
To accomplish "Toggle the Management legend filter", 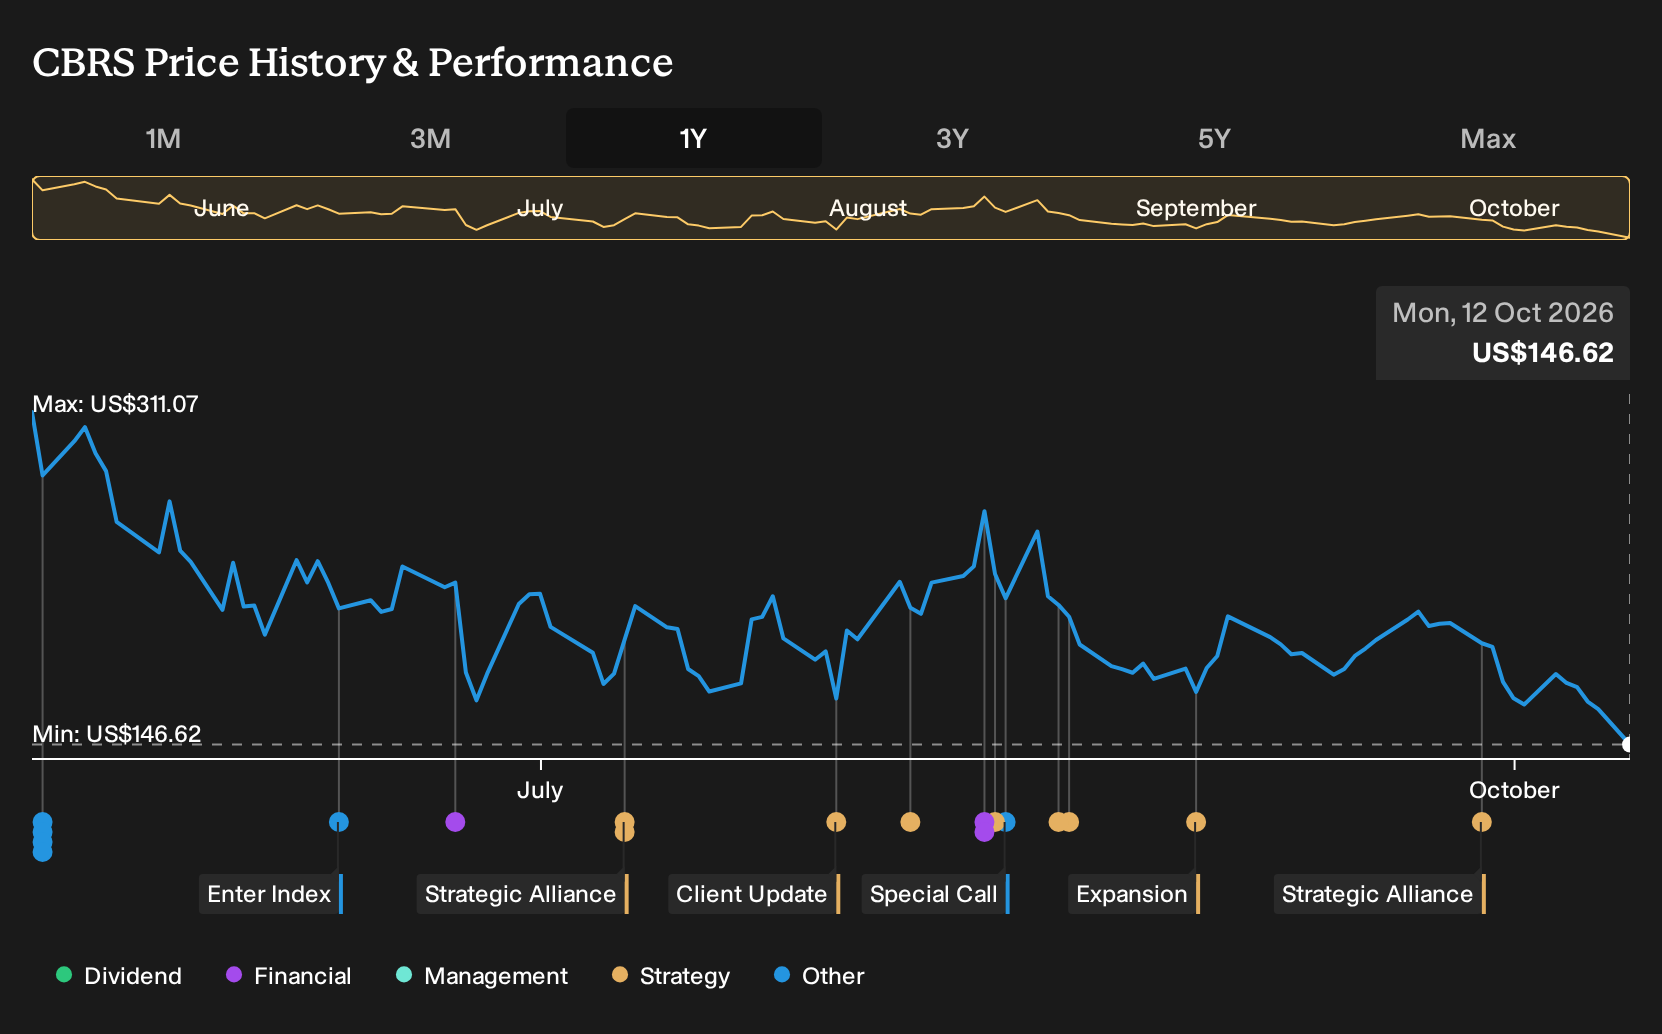I will point(482,976).
